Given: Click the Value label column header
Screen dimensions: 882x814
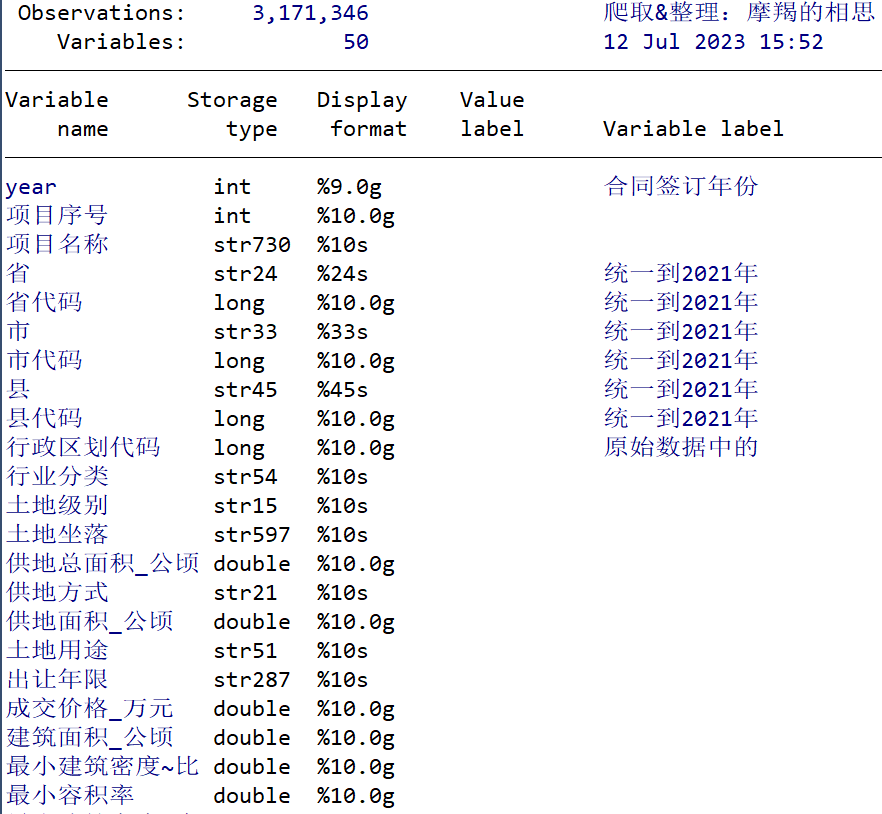Looking at the screenshot, I should pos(492,115).
